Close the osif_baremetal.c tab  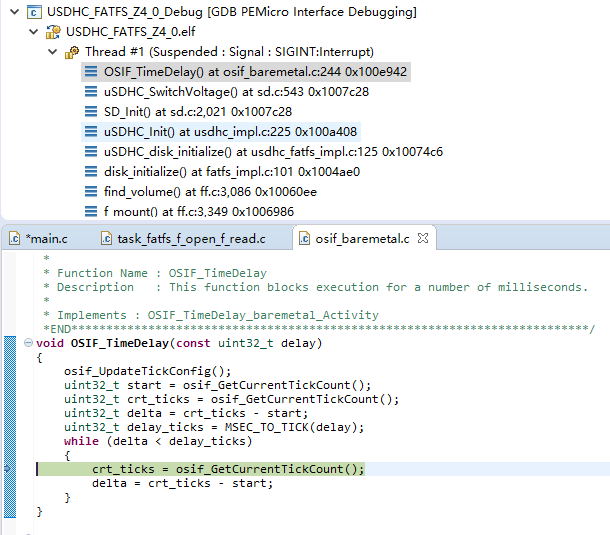click(x=423, y=238)
